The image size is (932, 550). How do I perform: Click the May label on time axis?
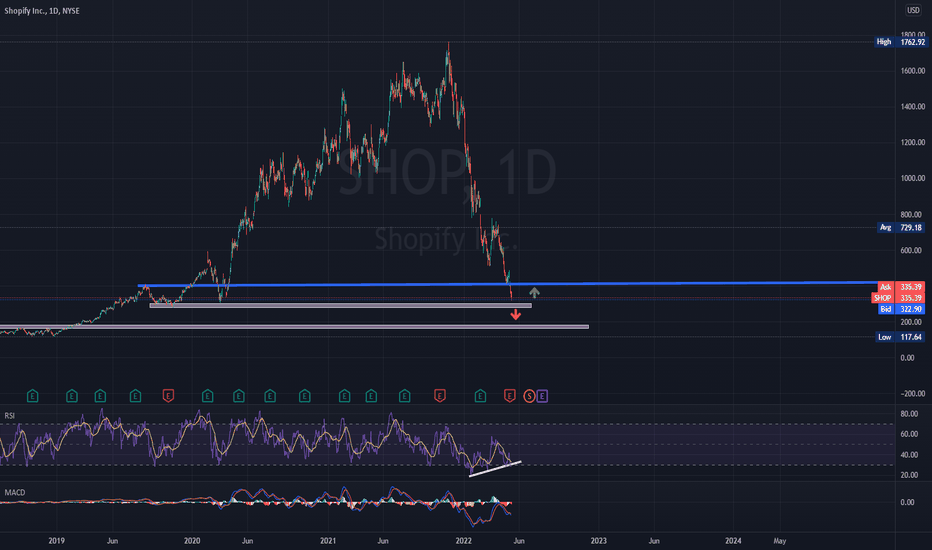pyautogui.click(x=779, y=540)
